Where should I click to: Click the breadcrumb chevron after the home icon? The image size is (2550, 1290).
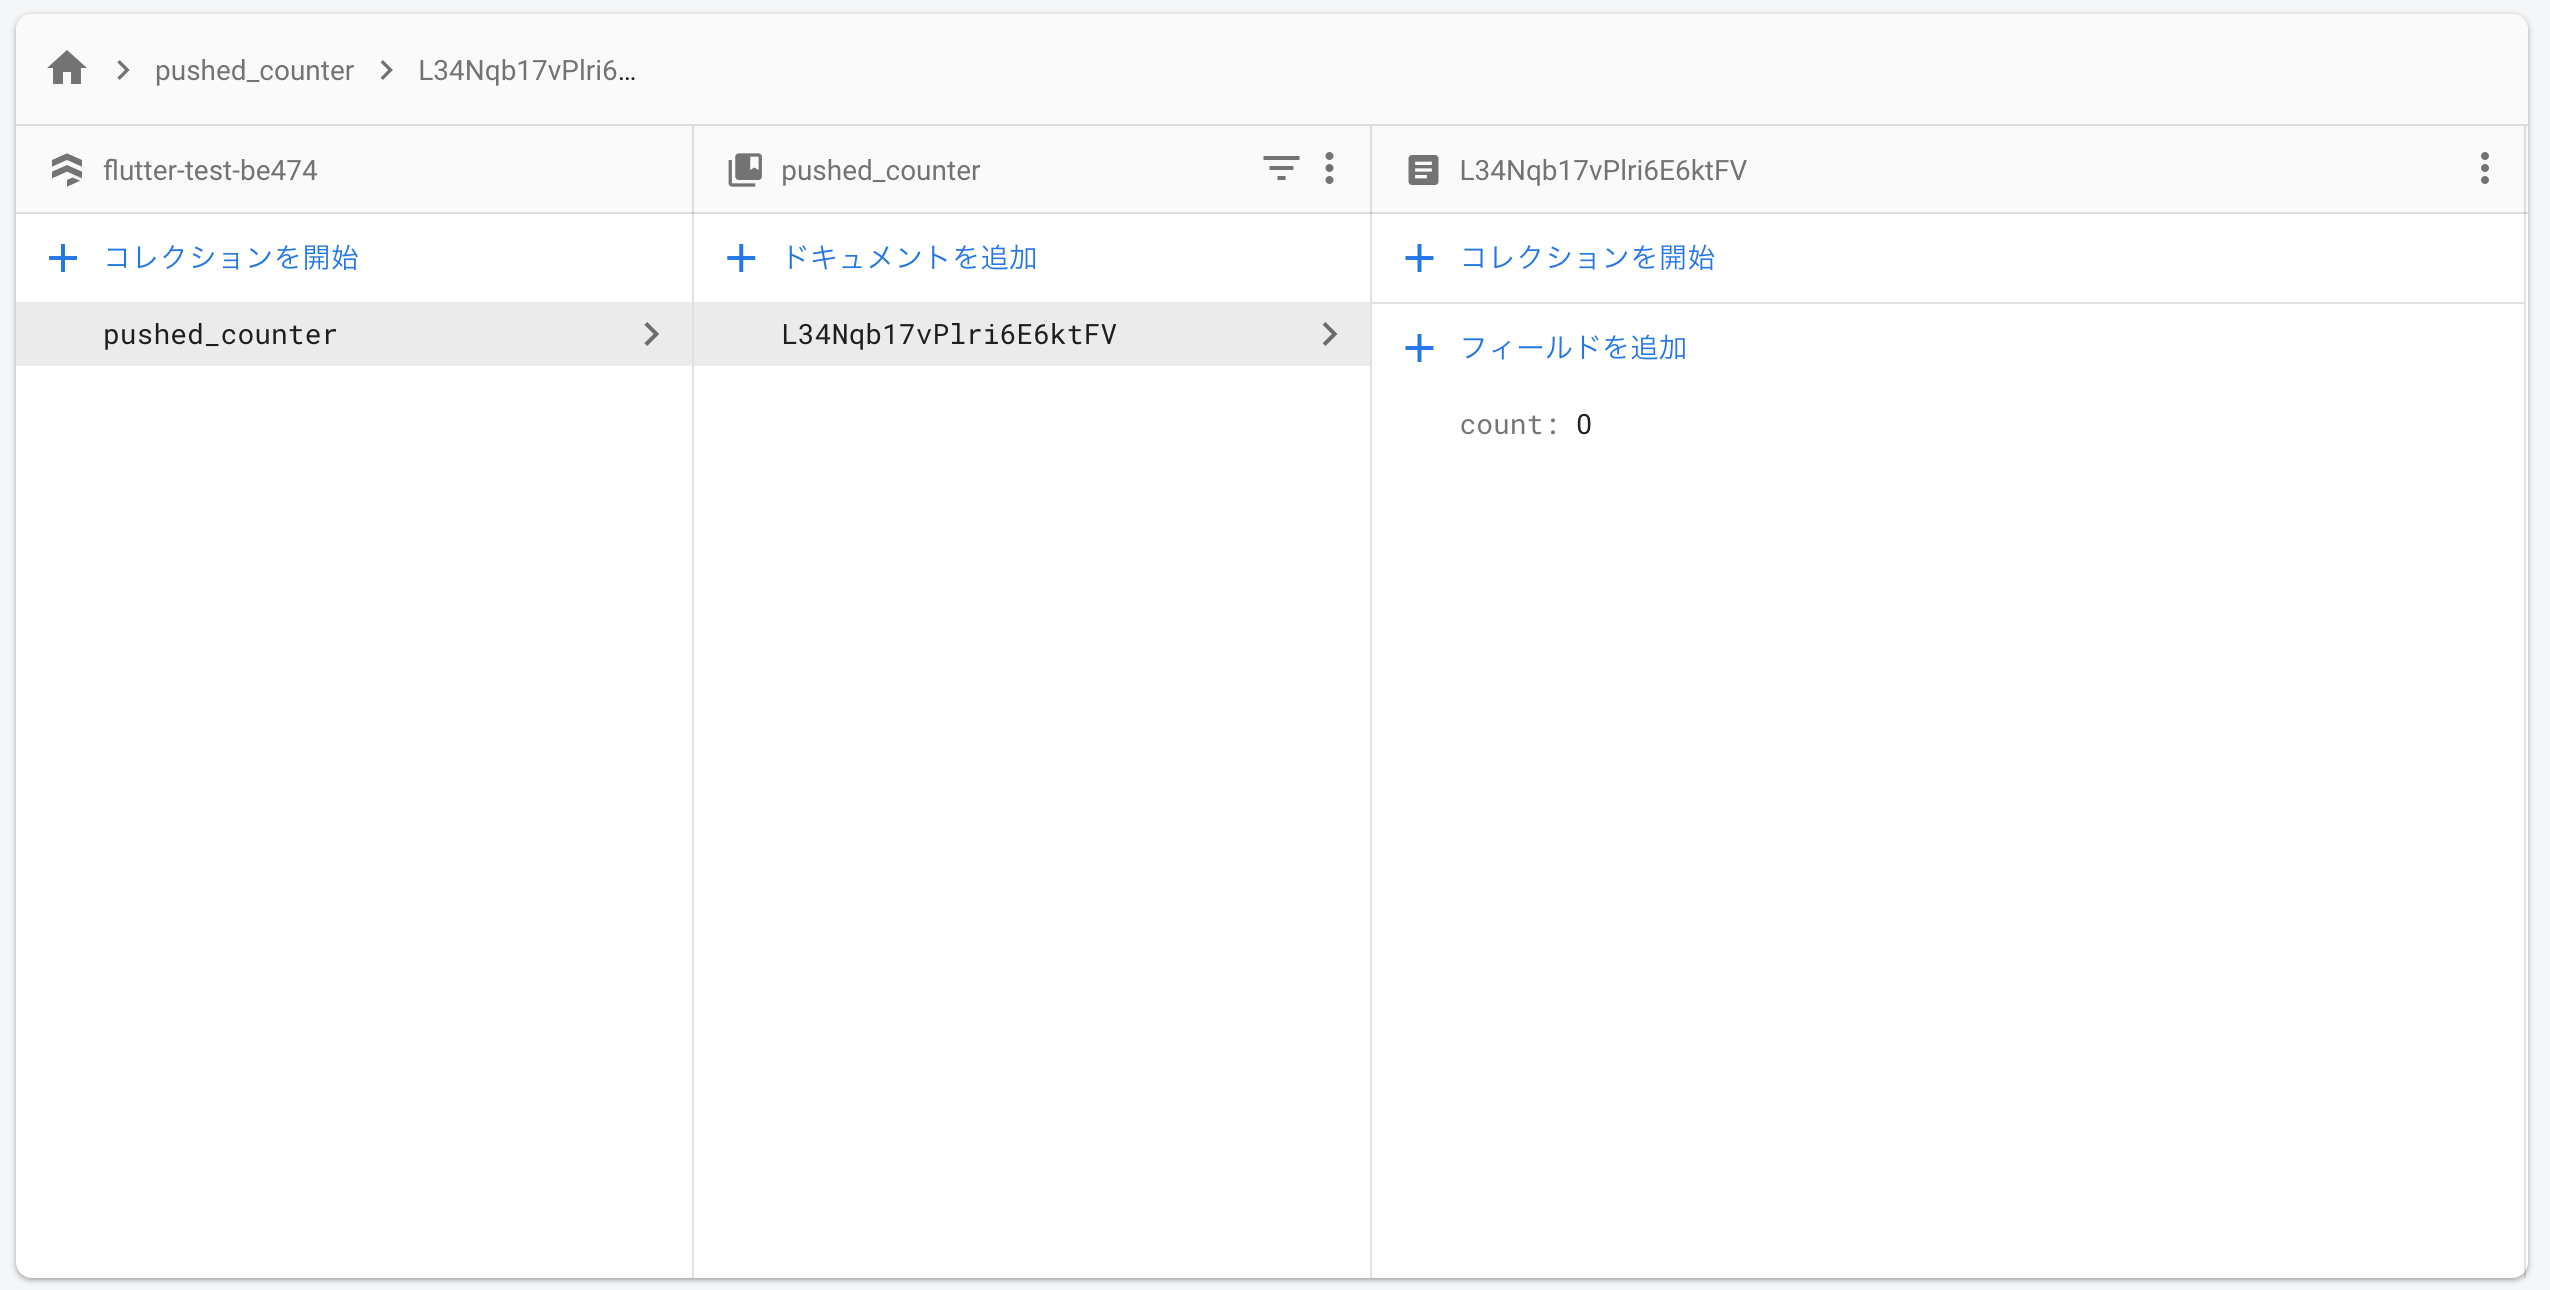click(x=123, y=70)
